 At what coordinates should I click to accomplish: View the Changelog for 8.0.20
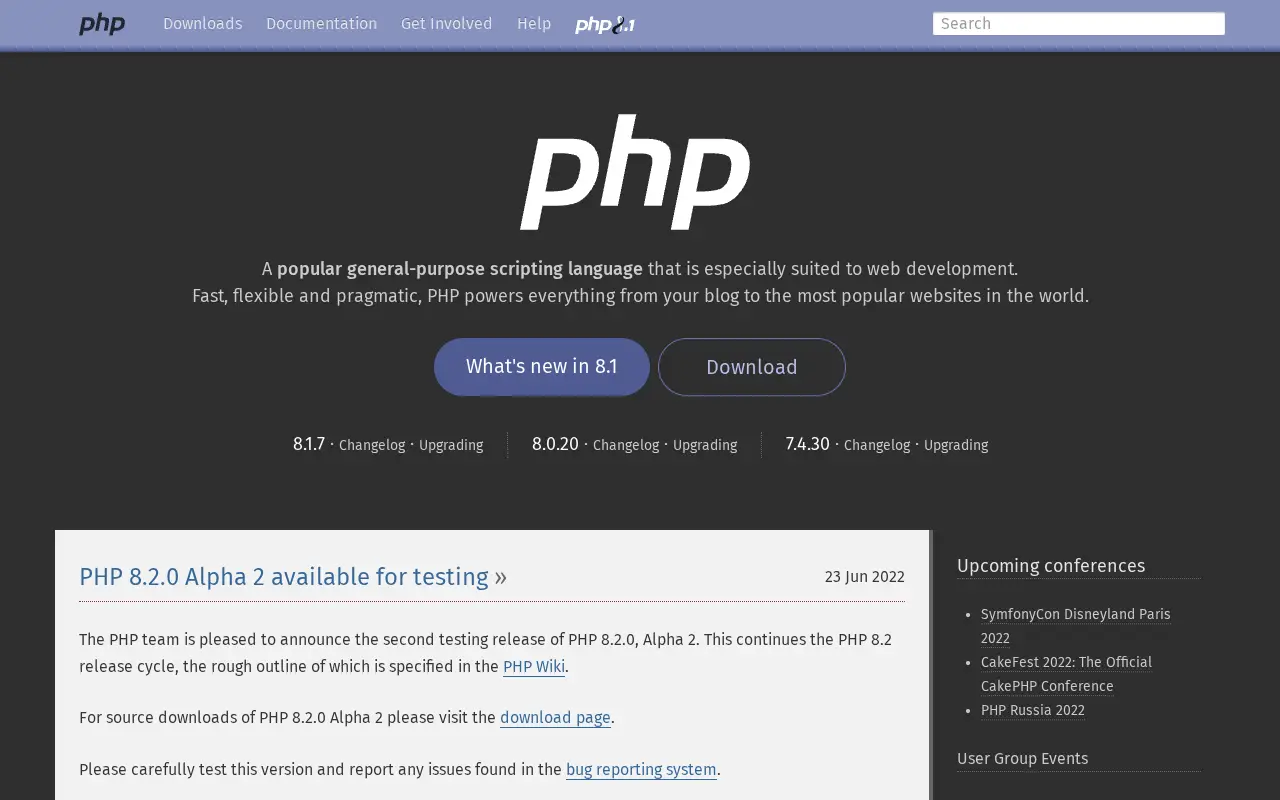[626, 445]
